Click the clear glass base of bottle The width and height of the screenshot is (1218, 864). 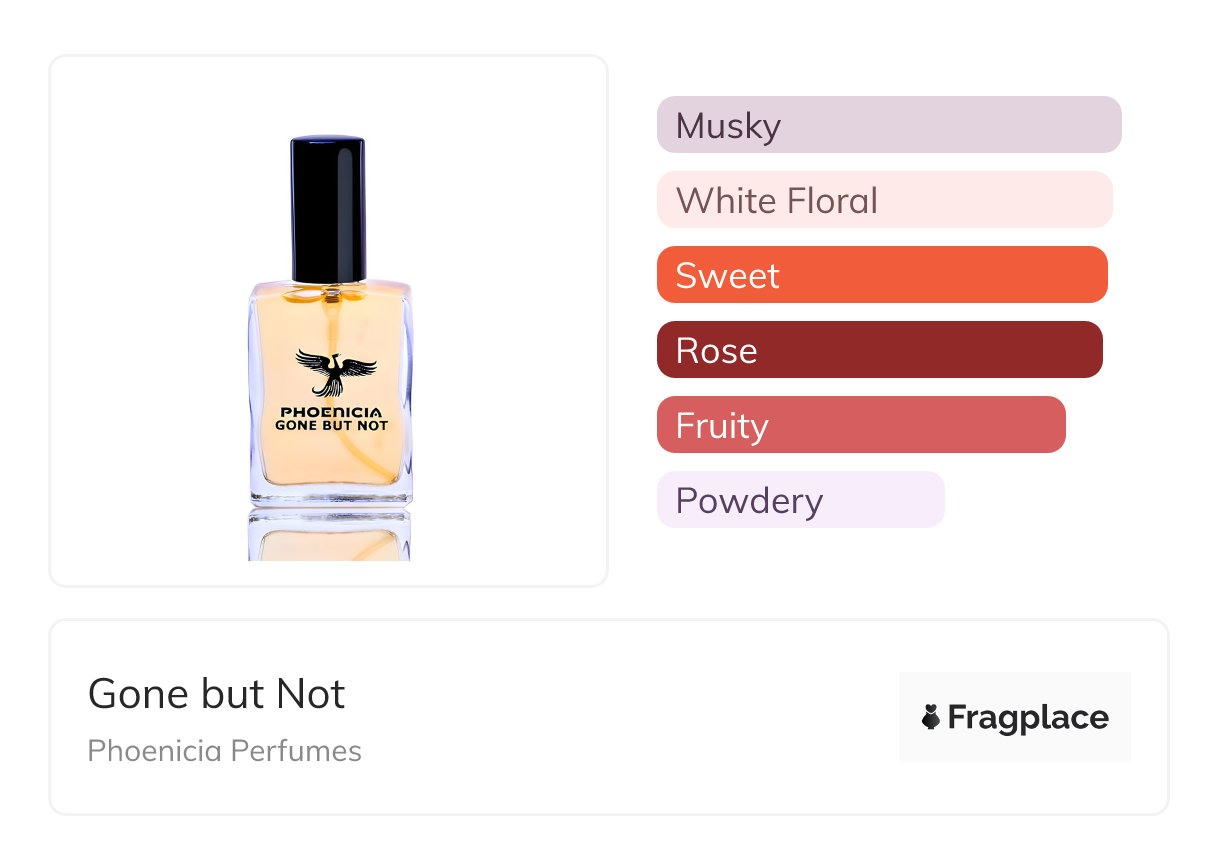pos(329,493)
